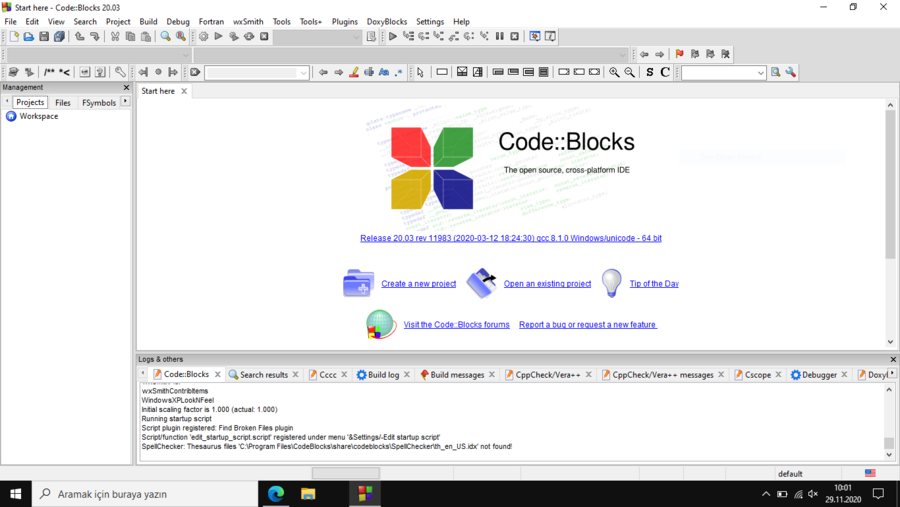Click the bold C comment toolbar icon
The image size is (900, 507).
tap(665, 72)
